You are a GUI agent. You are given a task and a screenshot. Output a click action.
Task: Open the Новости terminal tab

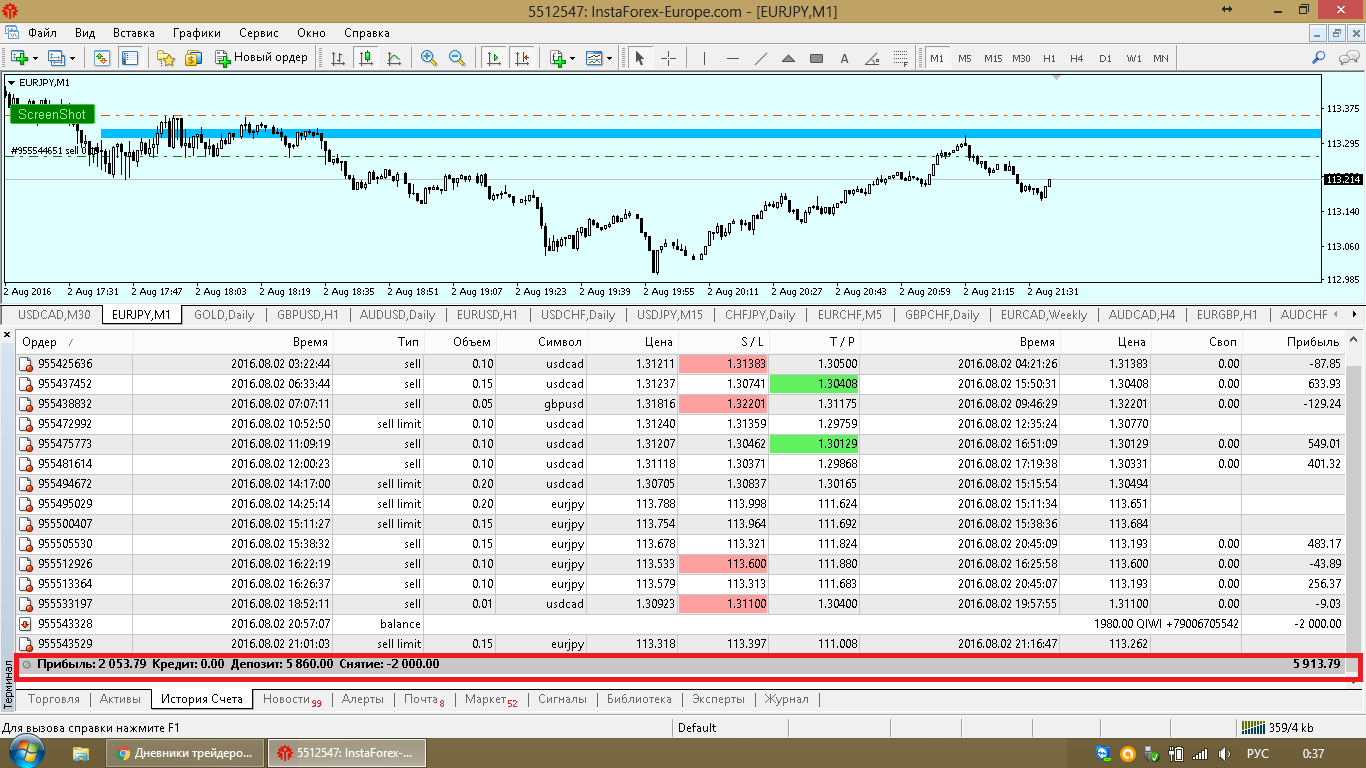point(292,699)
